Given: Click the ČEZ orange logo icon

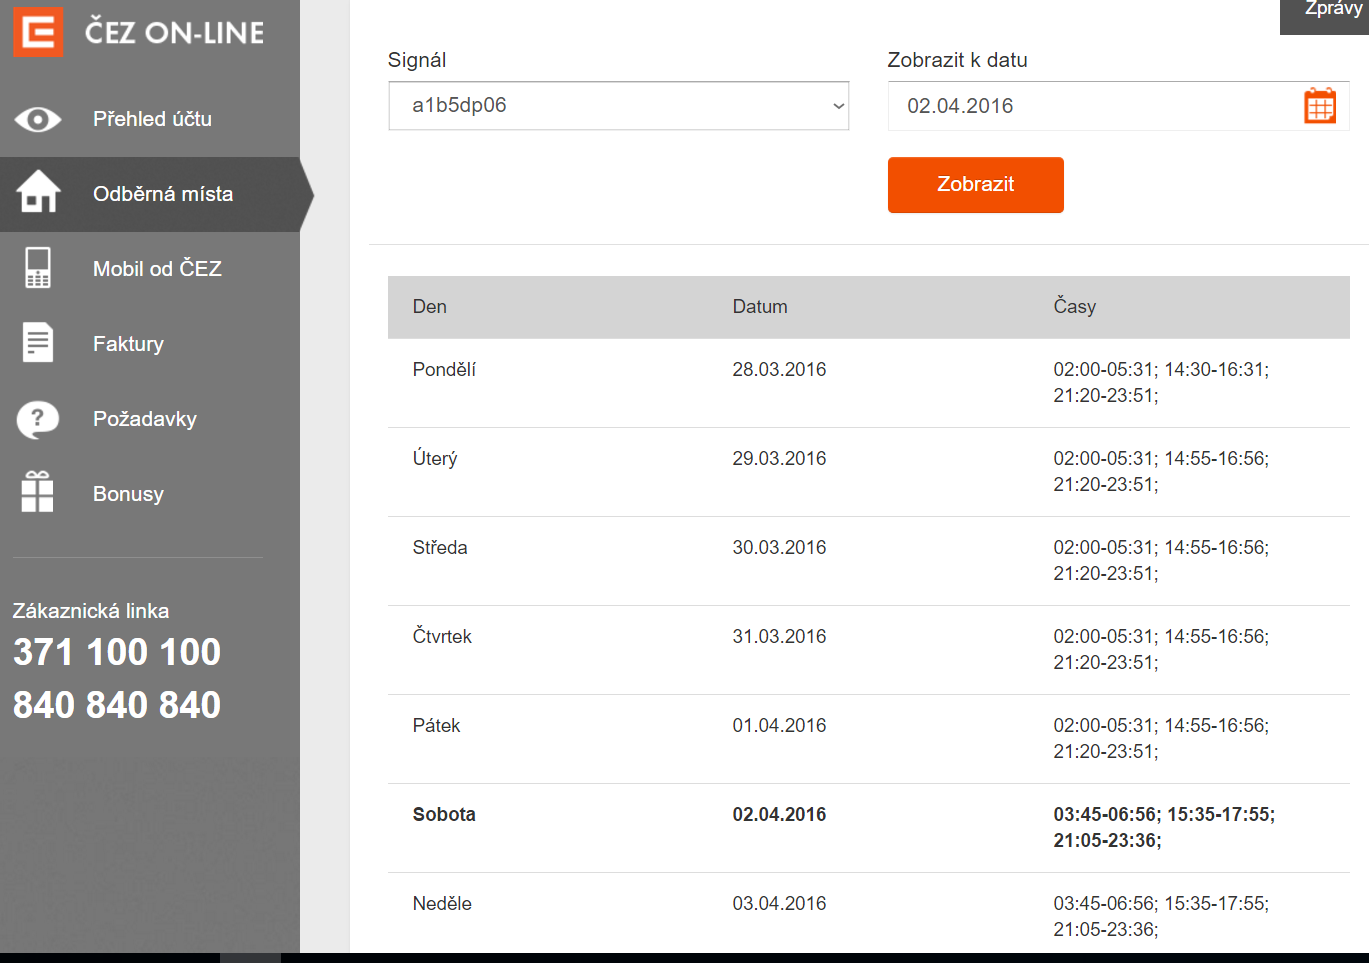Looking at the screenshot, I should [x=38, y=32].
